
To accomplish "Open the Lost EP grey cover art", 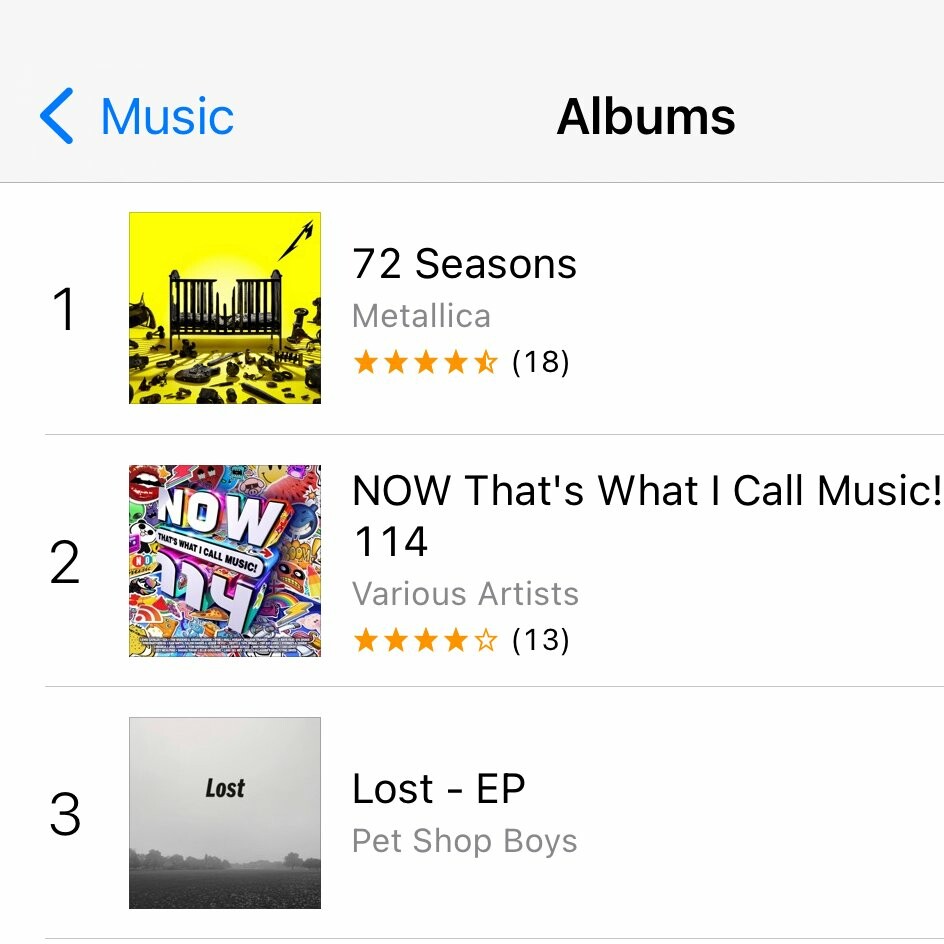I will (x=225, y=812).
